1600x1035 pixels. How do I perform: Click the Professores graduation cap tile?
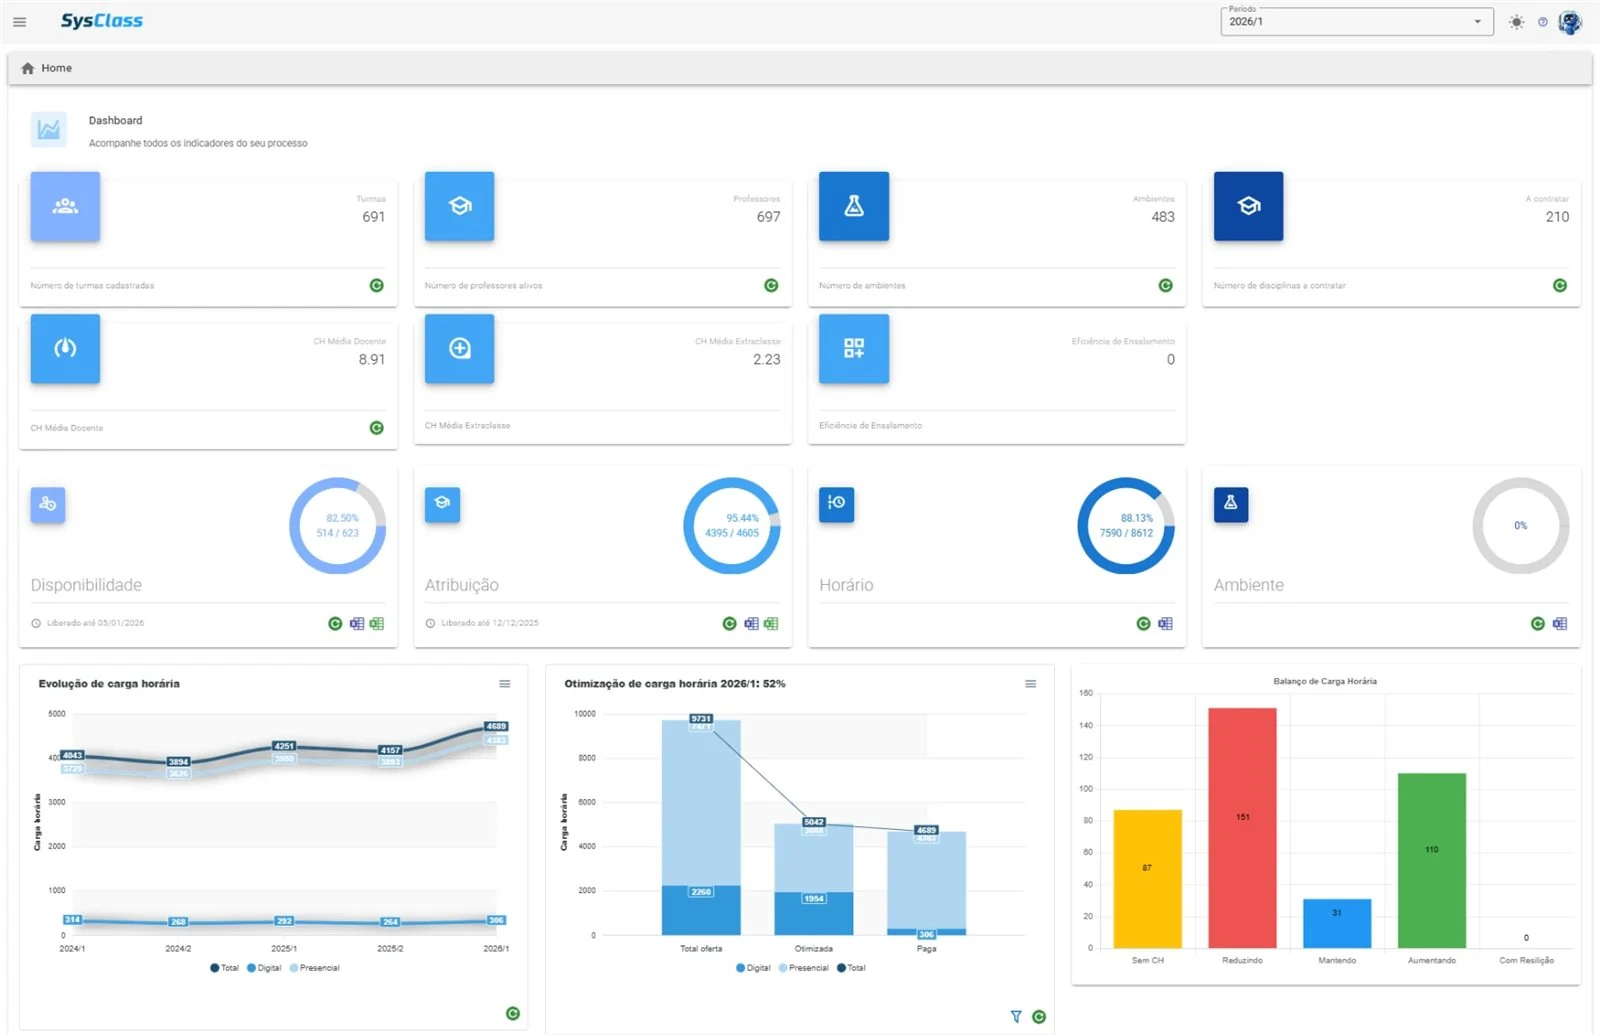(x=460, y=206)
